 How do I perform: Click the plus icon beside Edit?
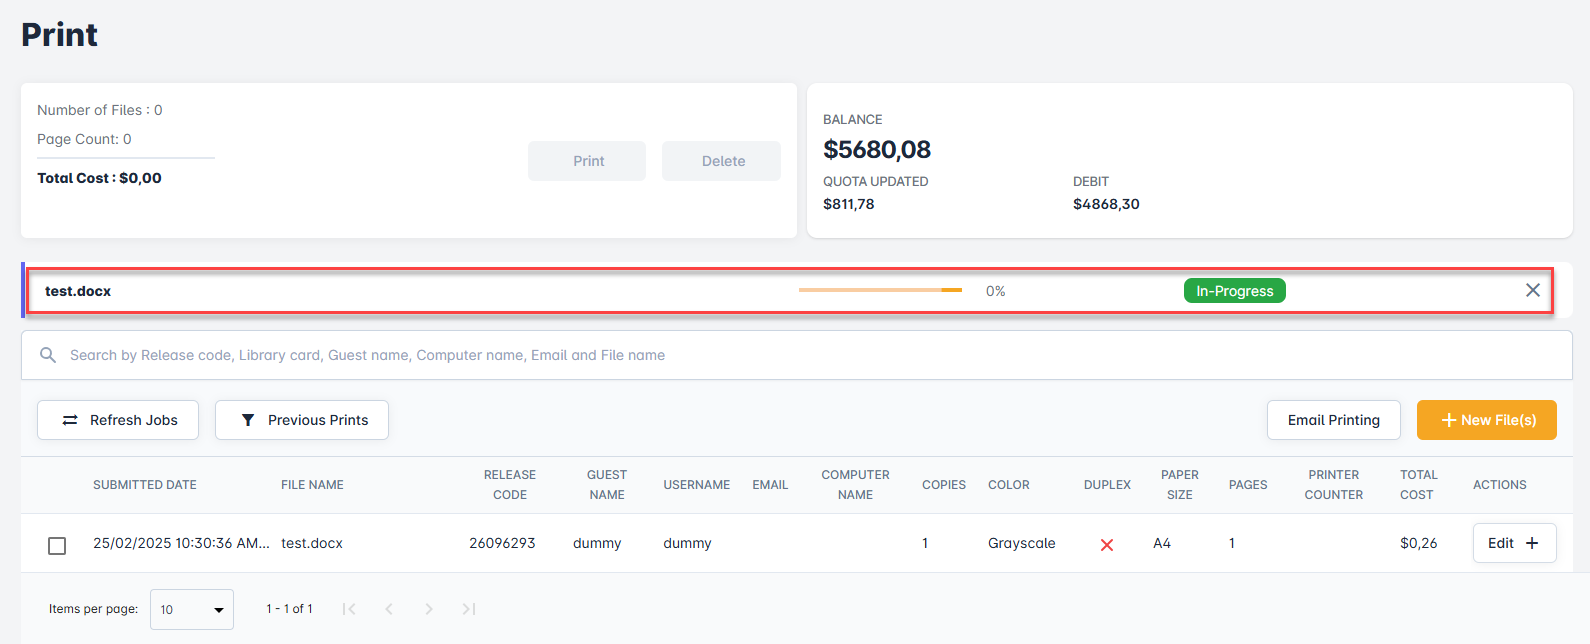coord(1532,543)
